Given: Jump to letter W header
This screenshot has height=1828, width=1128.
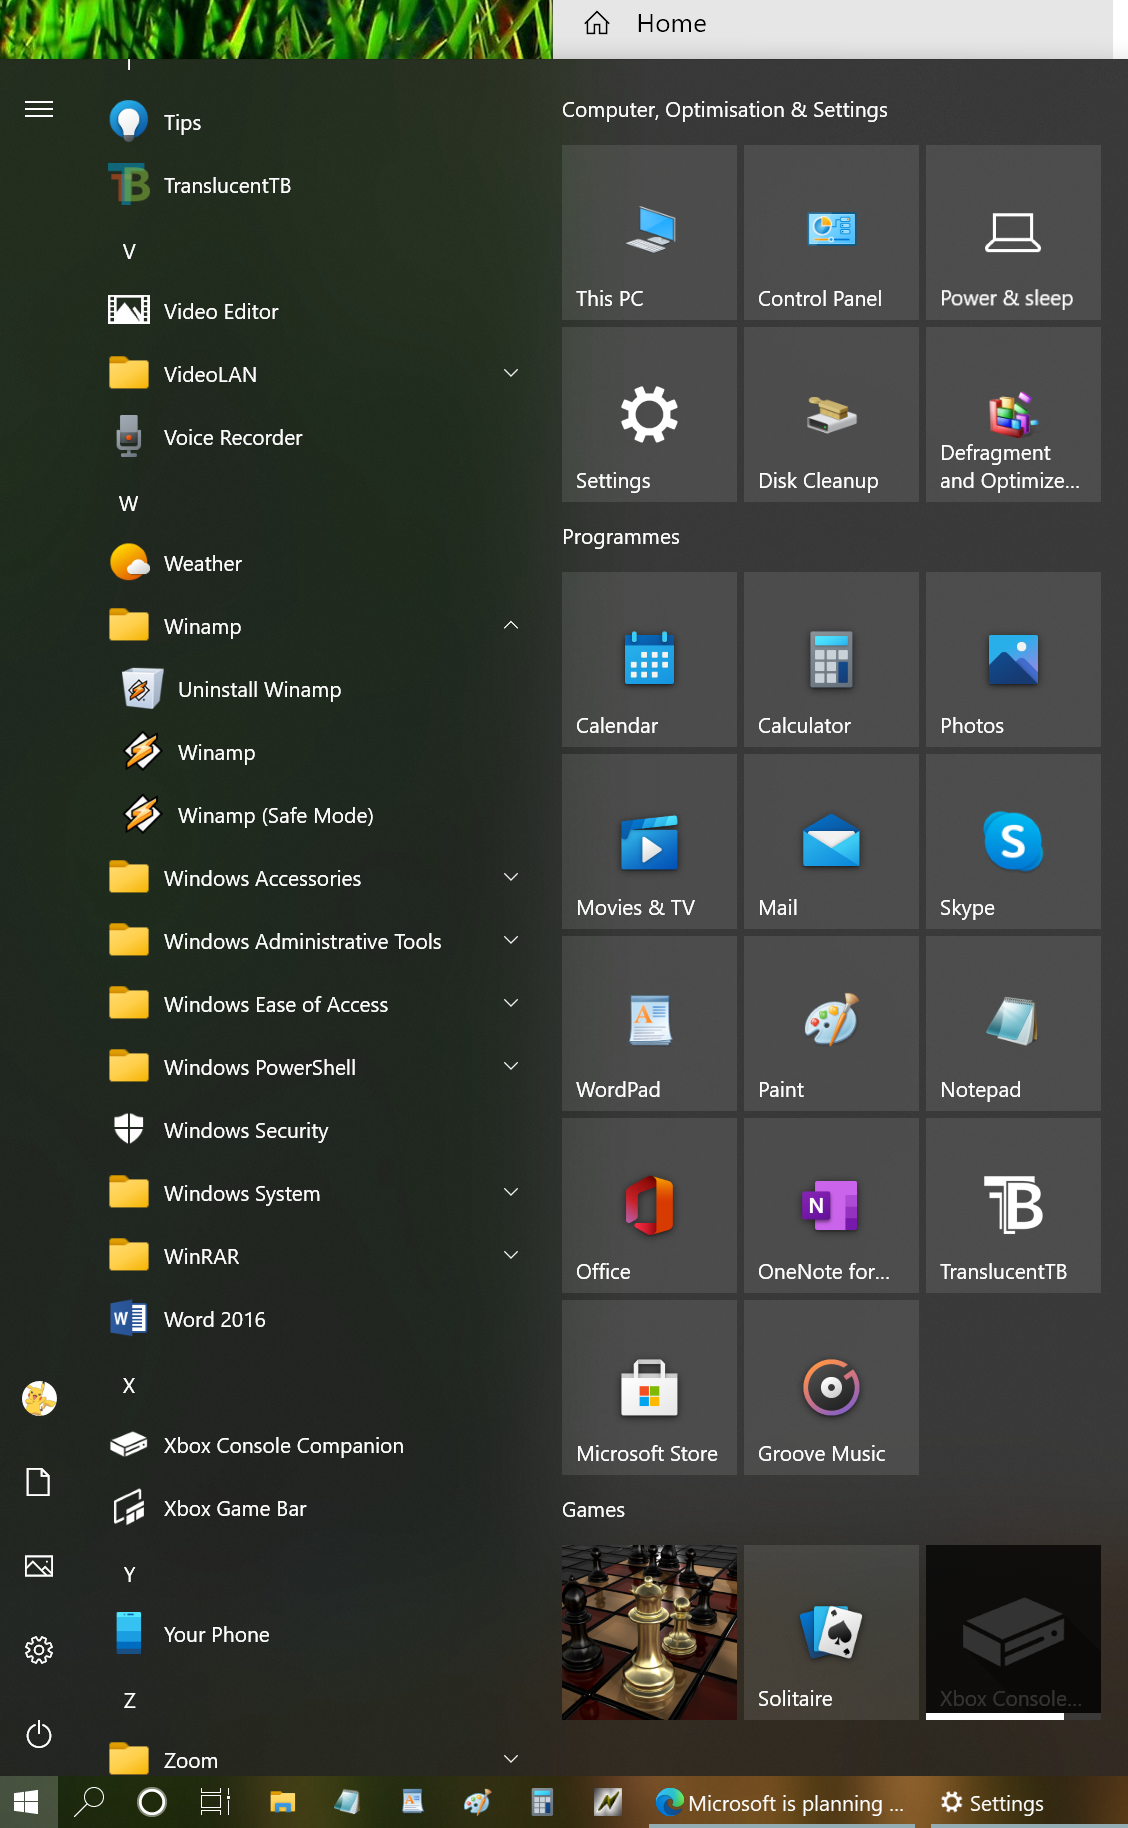Looking at the screenshot, I should click(129, 503).
